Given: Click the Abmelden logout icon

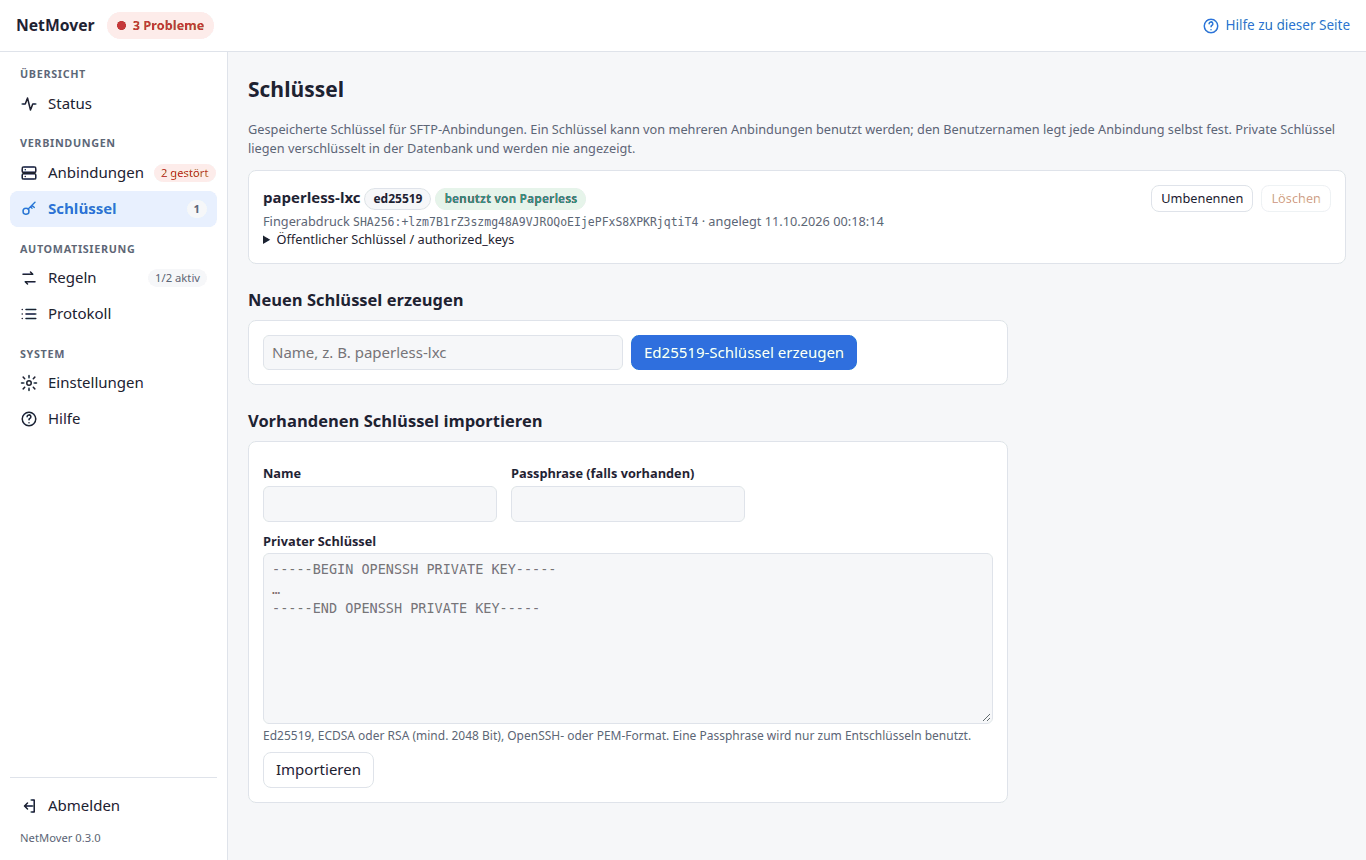Looking at the screenshot, I should click(29, 806).
